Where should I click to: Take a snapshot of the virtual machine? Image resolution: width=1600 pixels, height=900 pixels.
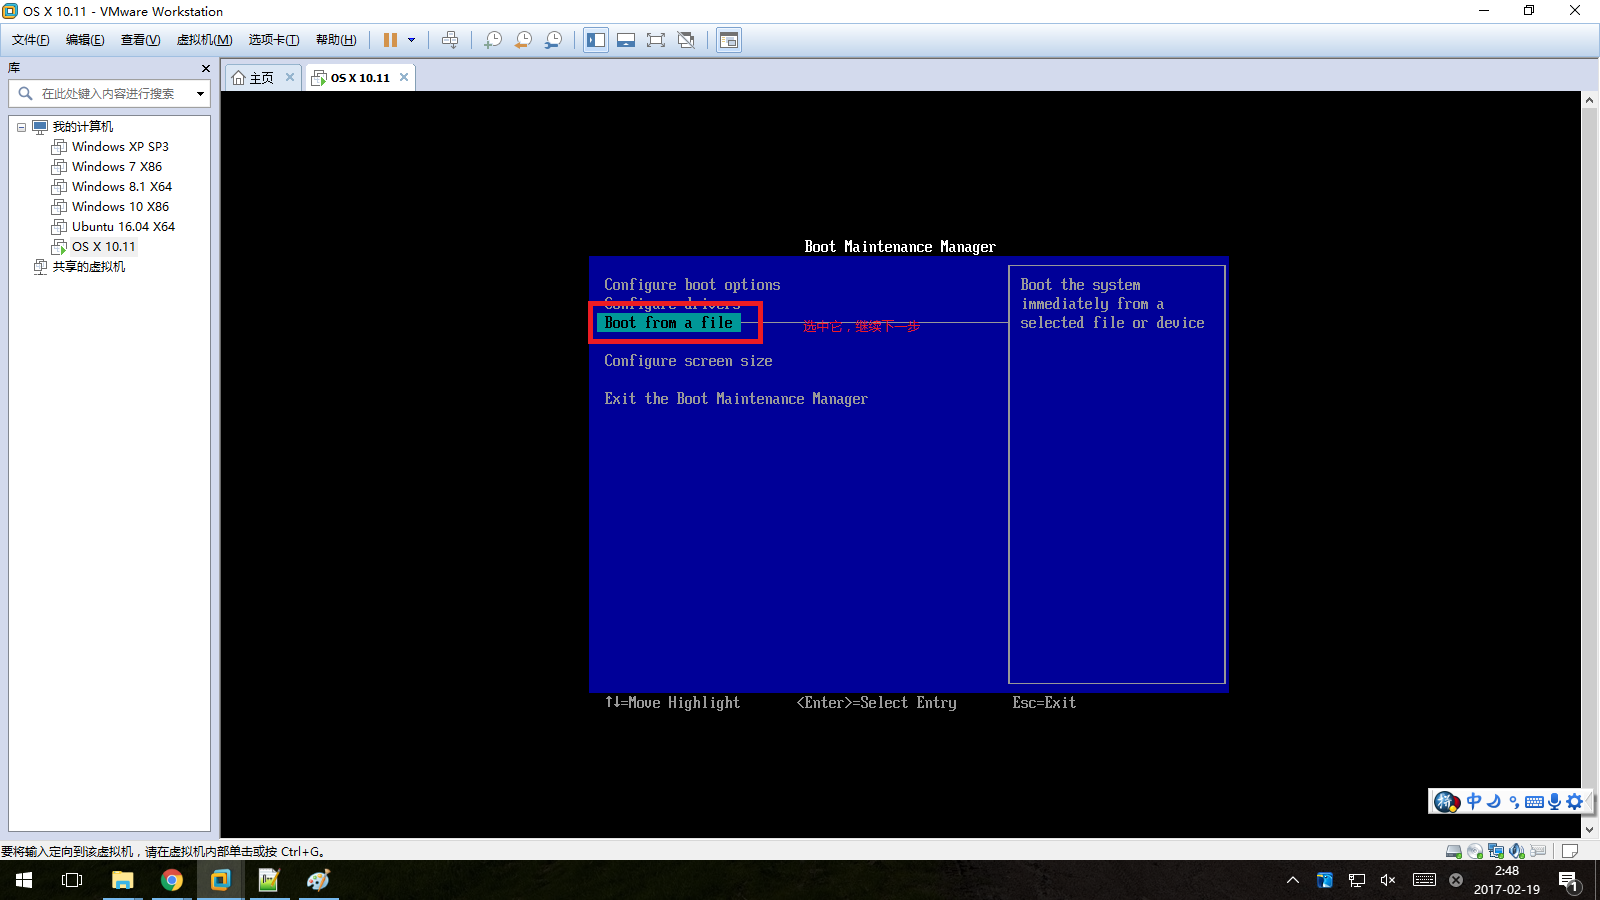point(492,40)
